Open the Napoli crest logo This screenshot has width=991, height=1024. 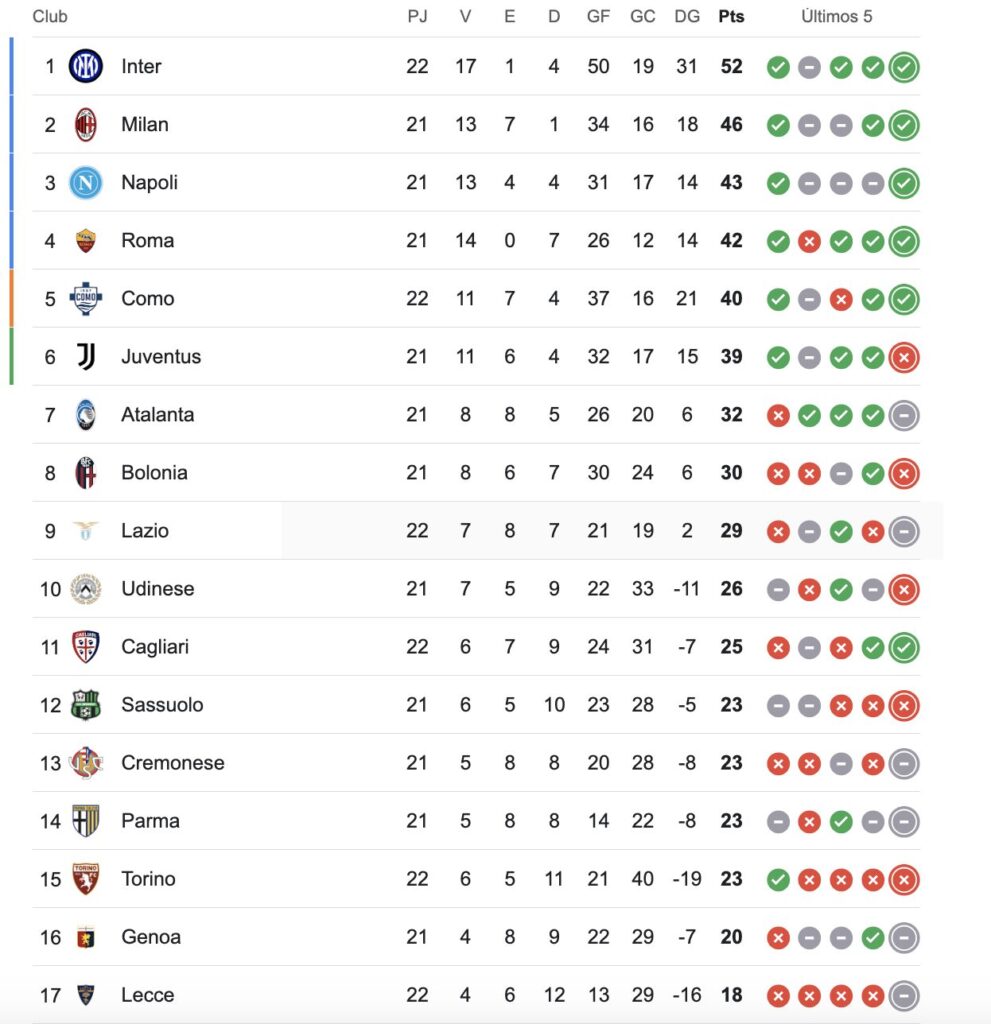pos(85,183)
